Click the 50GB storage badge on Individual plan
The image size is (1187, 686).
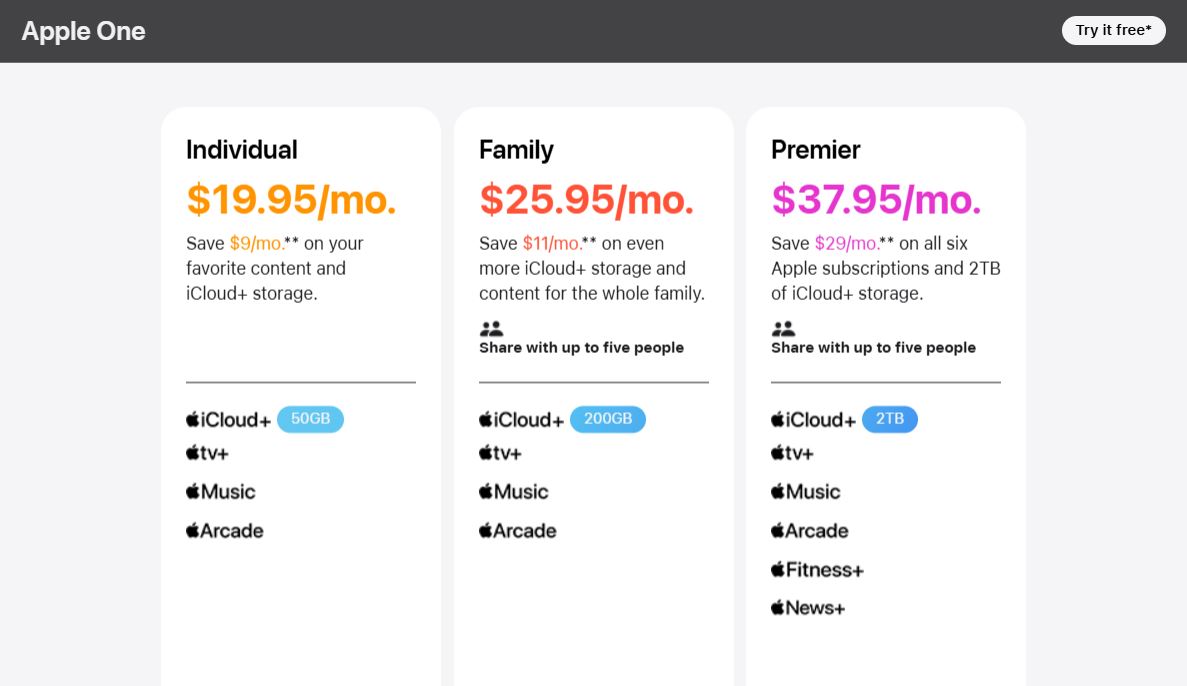pos(310,419)
